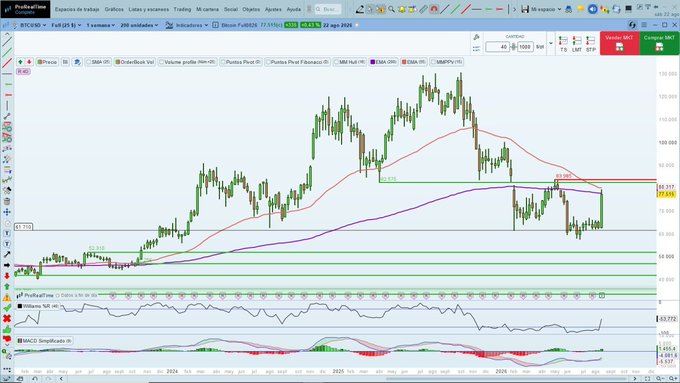This screenshot has height=383, width=680.
Task: Adjust the quantity slider between the fields
Action: pyautogui.click(x=513, y=46)
